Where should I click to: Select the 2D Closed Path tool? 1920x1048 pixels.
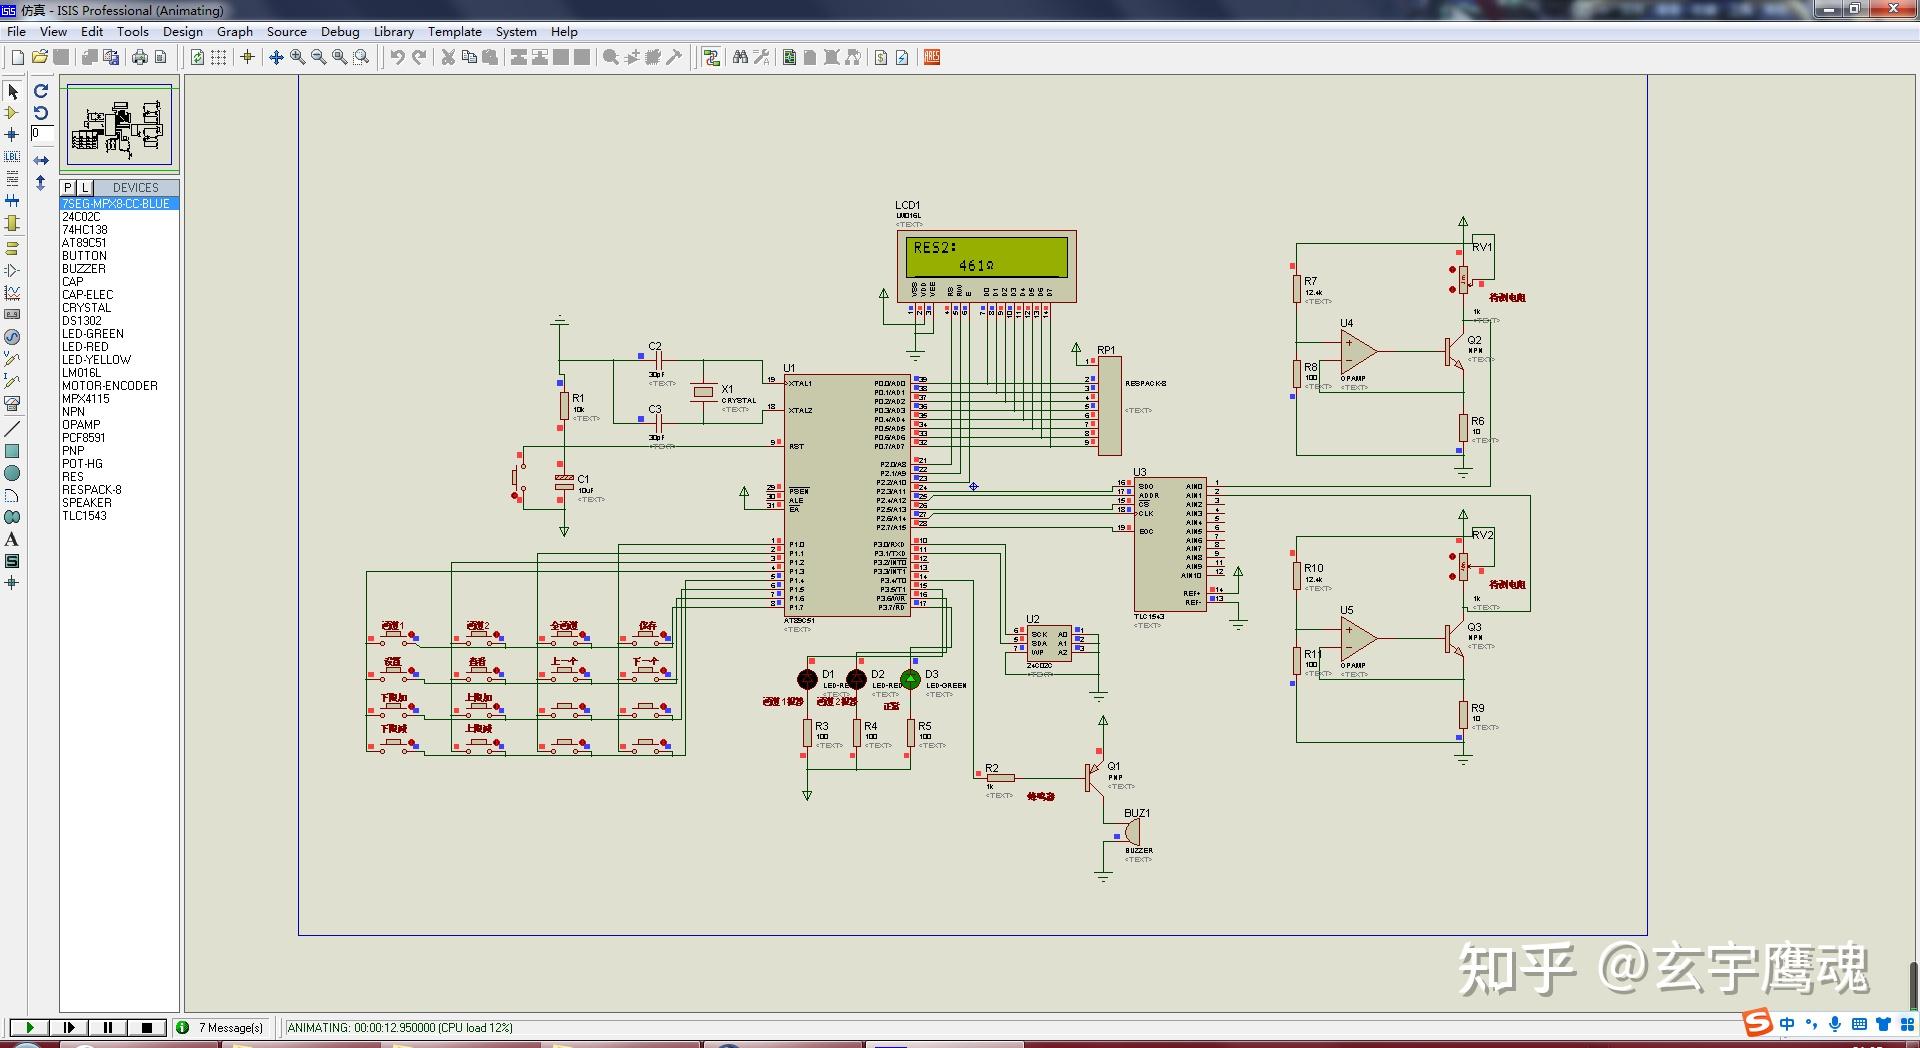[x=12, y=517]
